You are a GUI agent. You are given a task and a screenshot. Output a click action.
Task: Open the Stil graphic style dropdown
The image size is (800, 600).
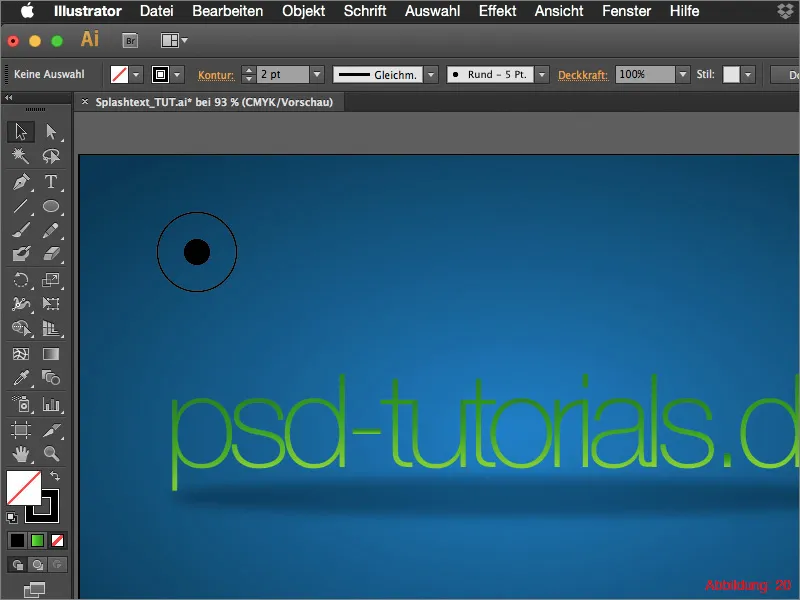748,74
